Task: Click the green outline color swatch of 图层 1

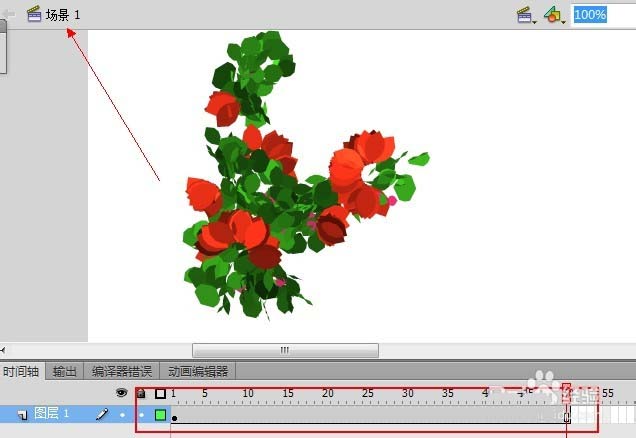Action: coord(160,414)
